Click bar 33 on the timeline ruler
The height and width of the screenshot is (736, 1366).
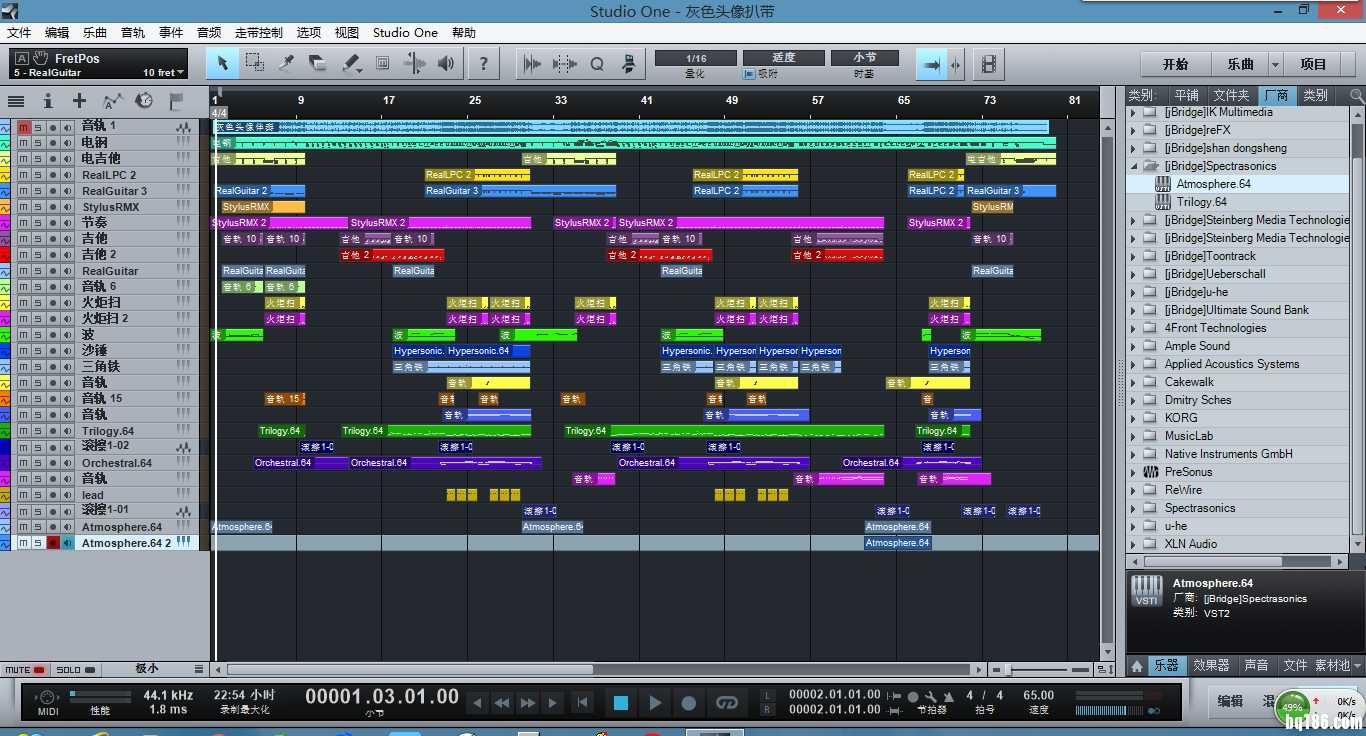click(561, 100)
